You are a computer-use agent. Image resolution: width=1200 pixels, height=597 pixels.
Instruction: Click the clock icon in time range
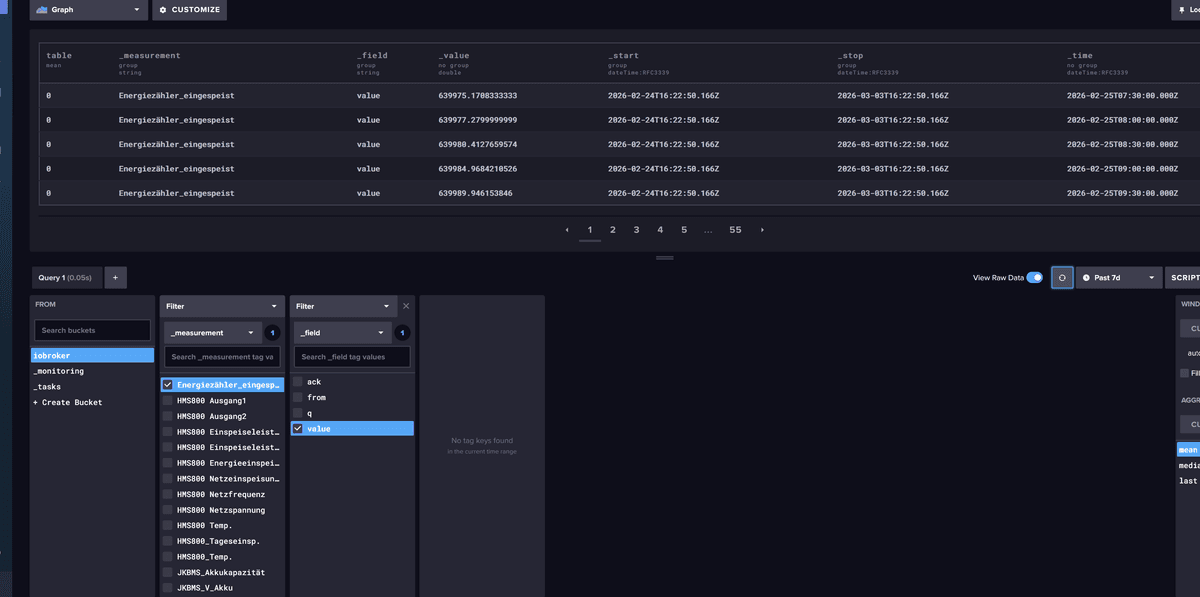[x=1087, y=277]
